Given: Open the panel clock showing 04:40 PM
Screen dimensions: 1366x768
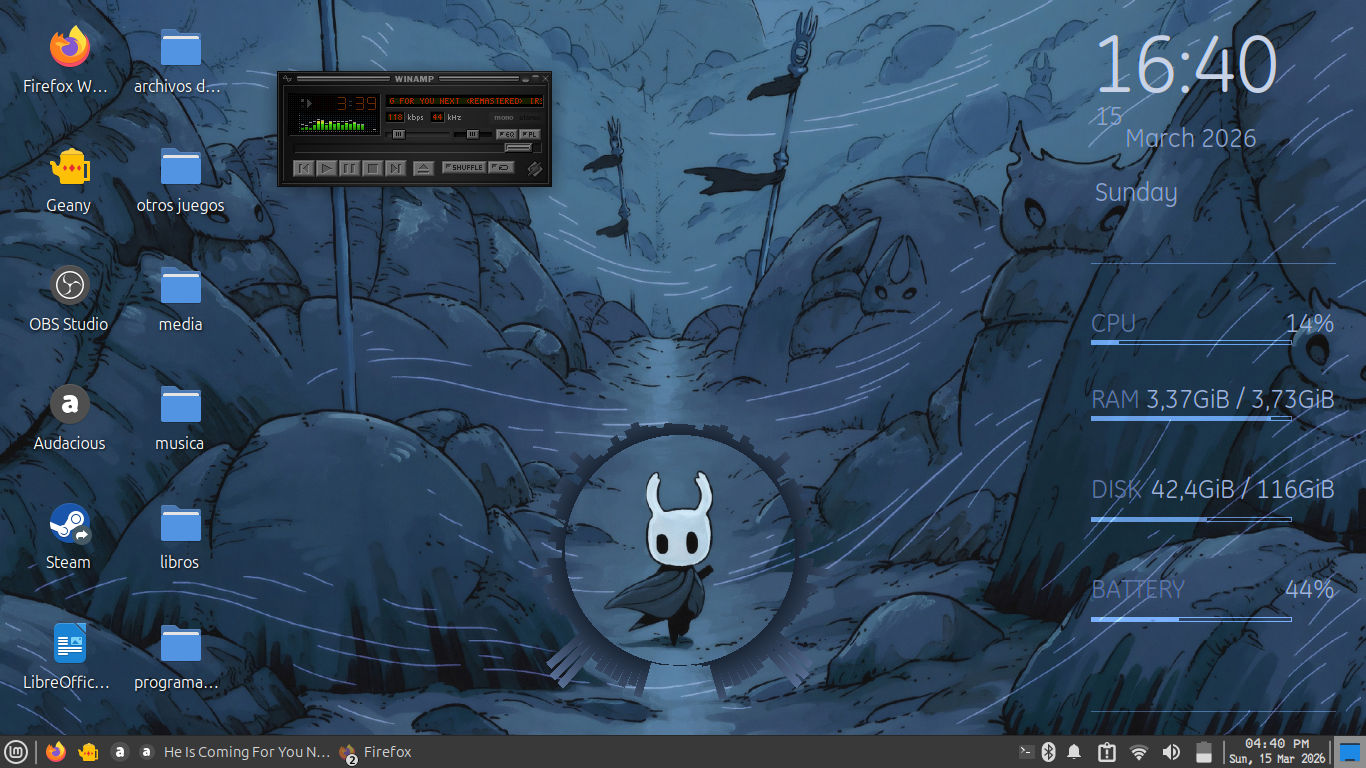Looking at the screenshot, I should pos(1277,751).
